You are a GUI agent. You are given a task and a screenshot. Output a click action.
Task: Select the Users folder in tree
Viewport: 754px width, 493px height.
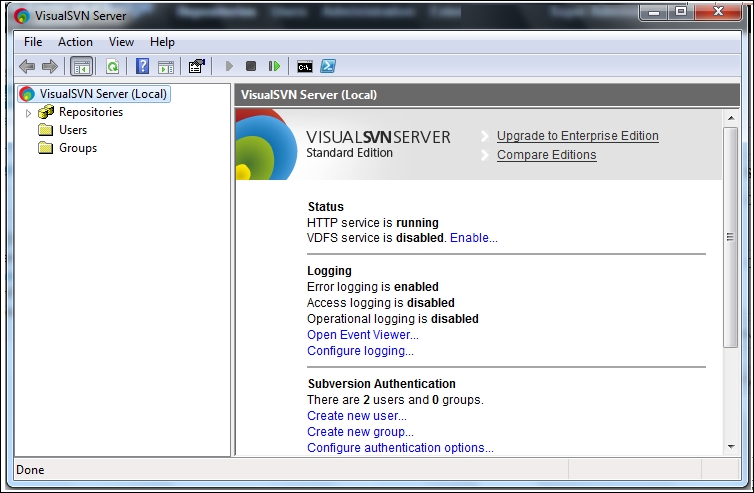click(72, 130)
